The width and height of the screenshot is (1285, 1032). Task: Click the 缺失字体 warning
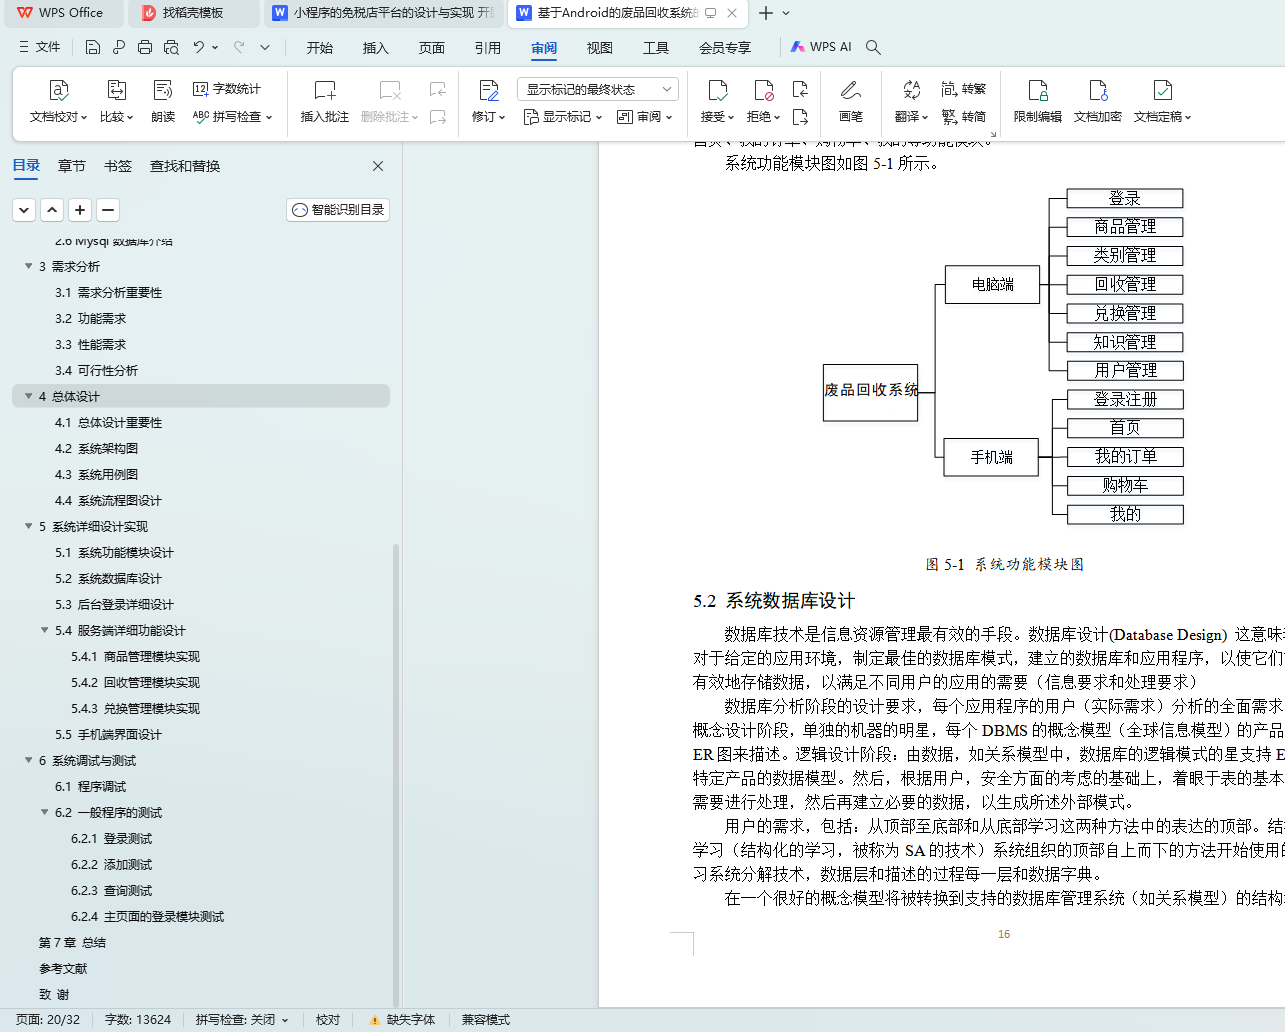point(402,1020)
